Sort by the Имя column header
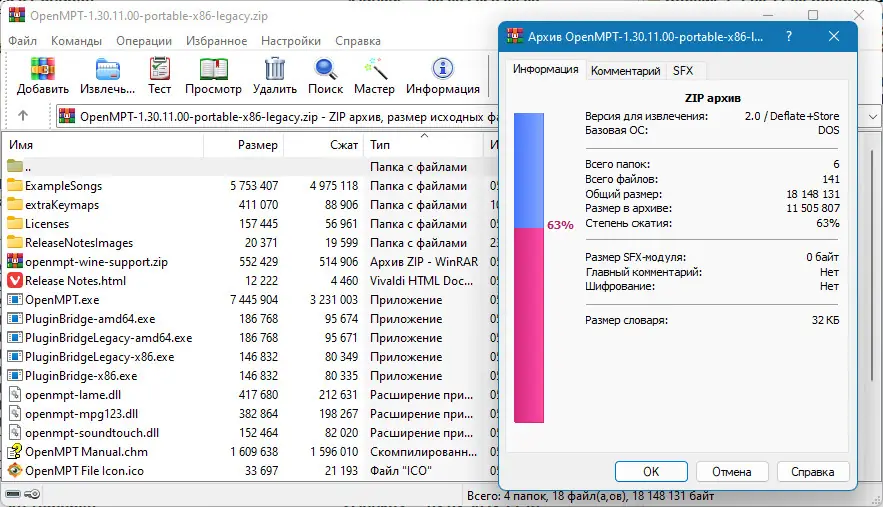 pos(104,145)
